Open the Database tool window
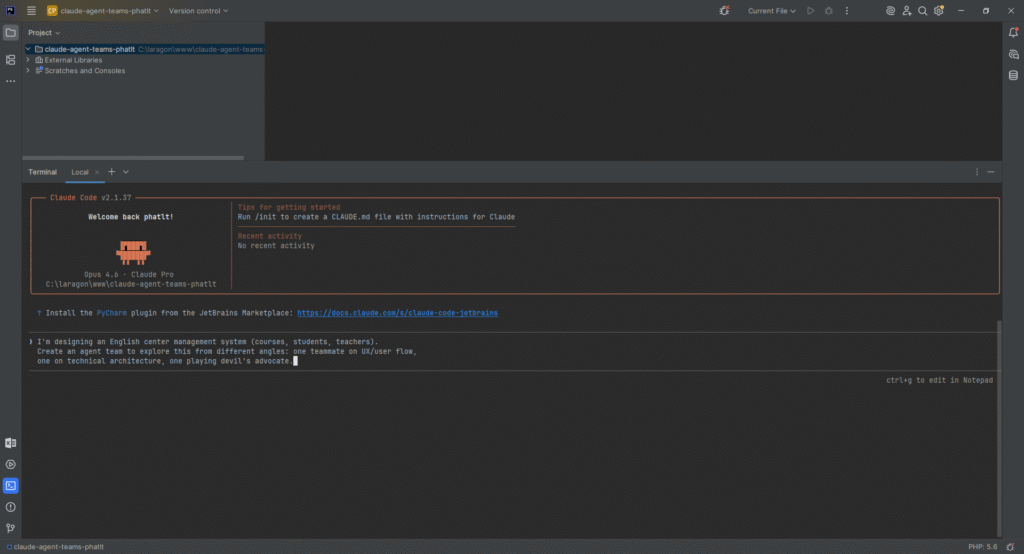This screenshot has height=554, width=1024. click(x=1013, y=75)
